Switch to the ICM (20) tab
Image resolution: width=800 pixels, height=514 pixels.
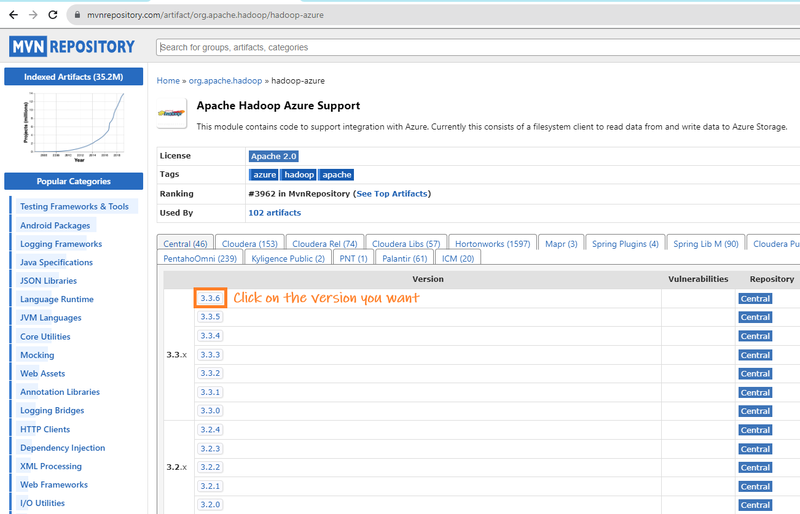[458, 258]
